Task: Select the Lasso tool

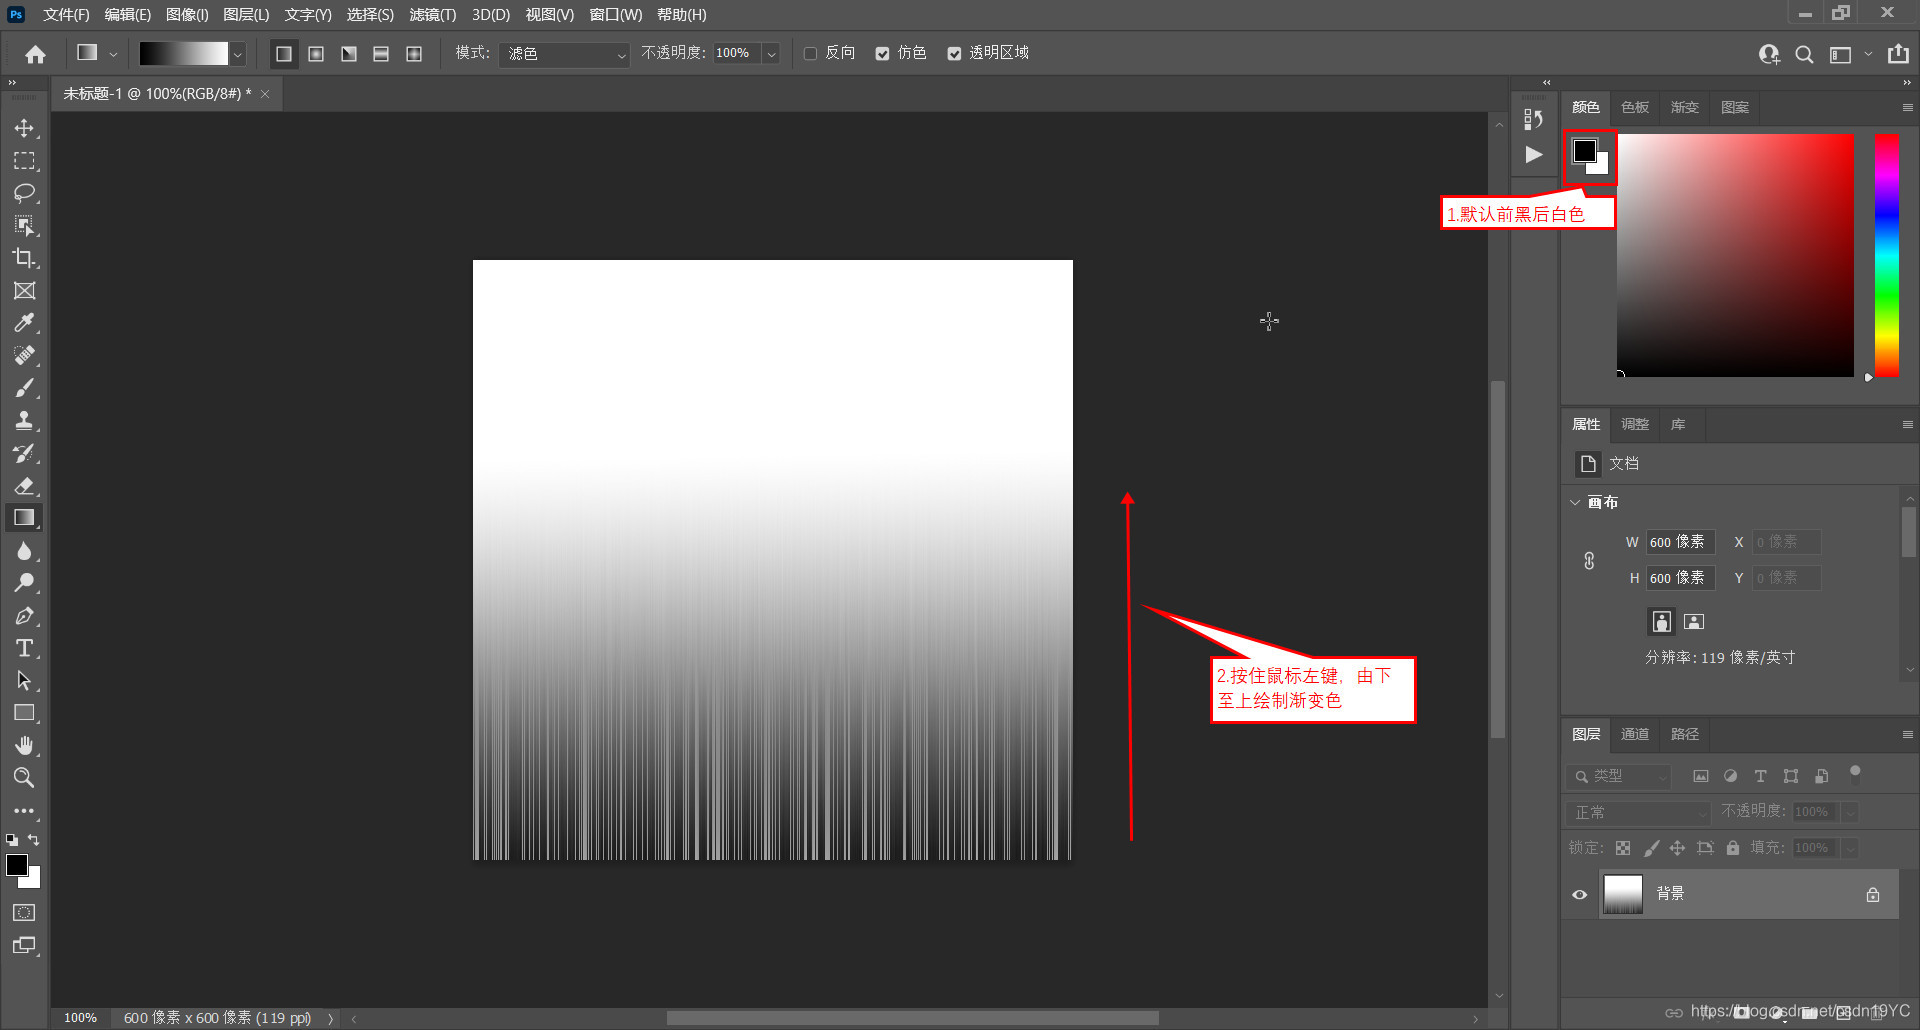Action: point(24,193)
